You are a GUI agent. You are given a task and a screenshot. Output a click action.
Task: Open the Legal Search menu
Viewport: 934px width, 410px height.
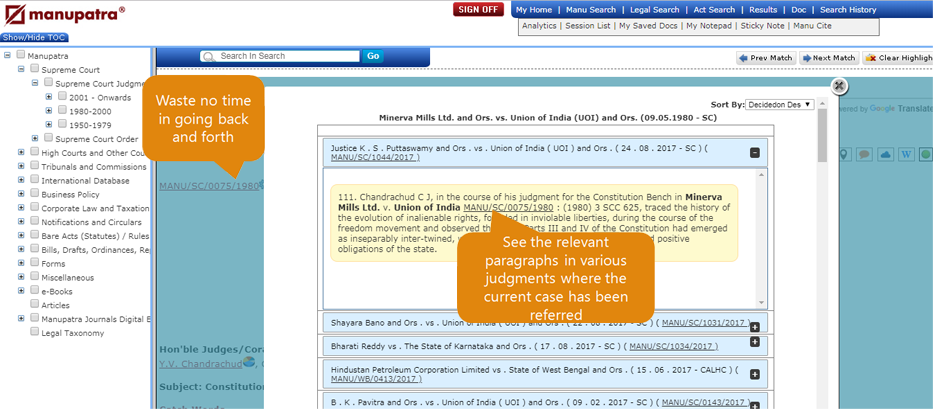[x=654, y=10]
